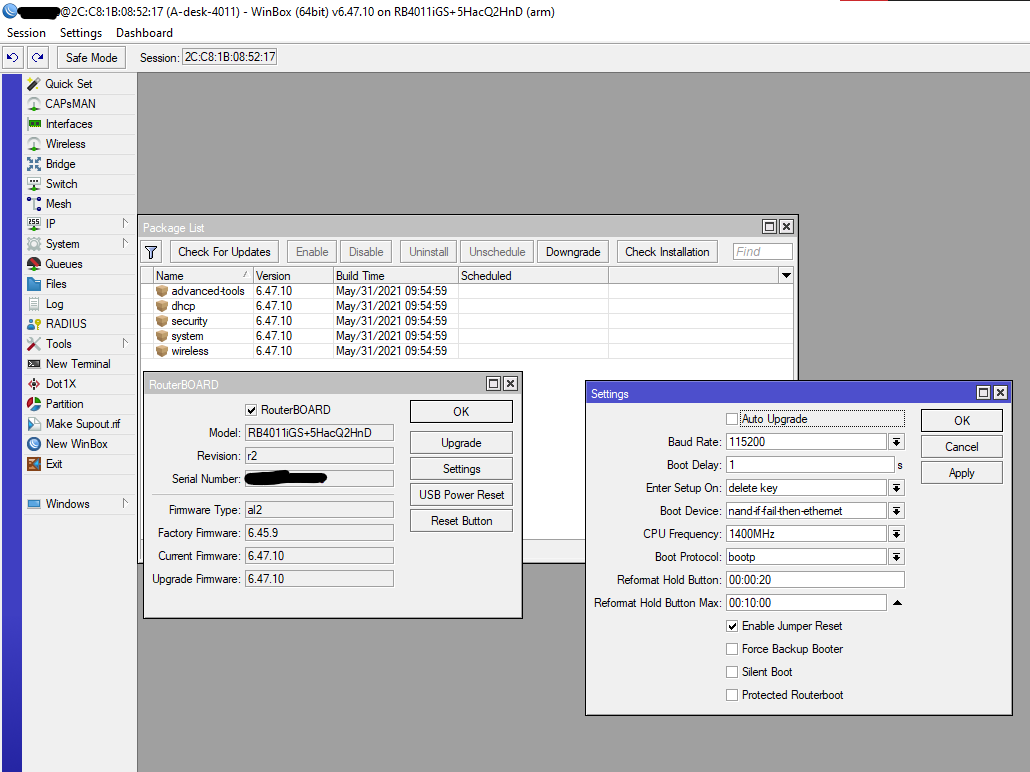The height and width of the screenshot is (772, 1030).
Task: Expand System submenu in sidebar
Action: [x=79, y=244]
